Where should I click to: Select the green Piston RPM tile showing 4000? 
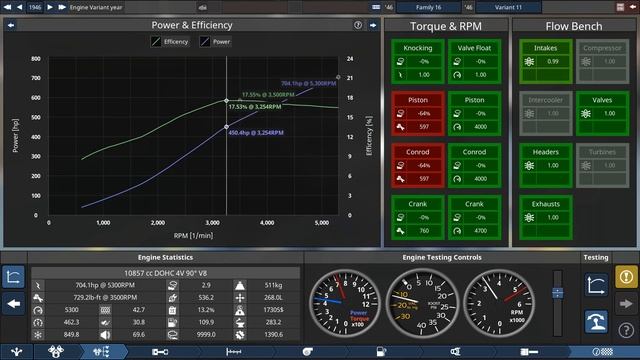tap(474, 113)
